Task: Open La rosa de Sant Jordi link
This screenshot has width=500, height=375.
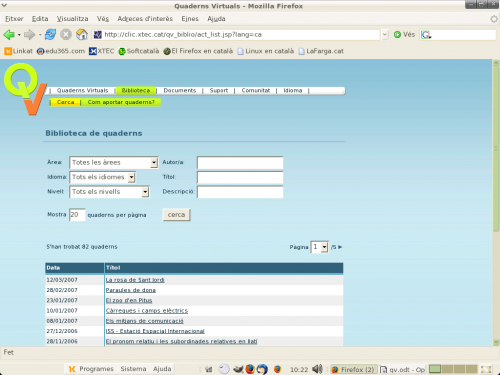Action: point(135,280)
